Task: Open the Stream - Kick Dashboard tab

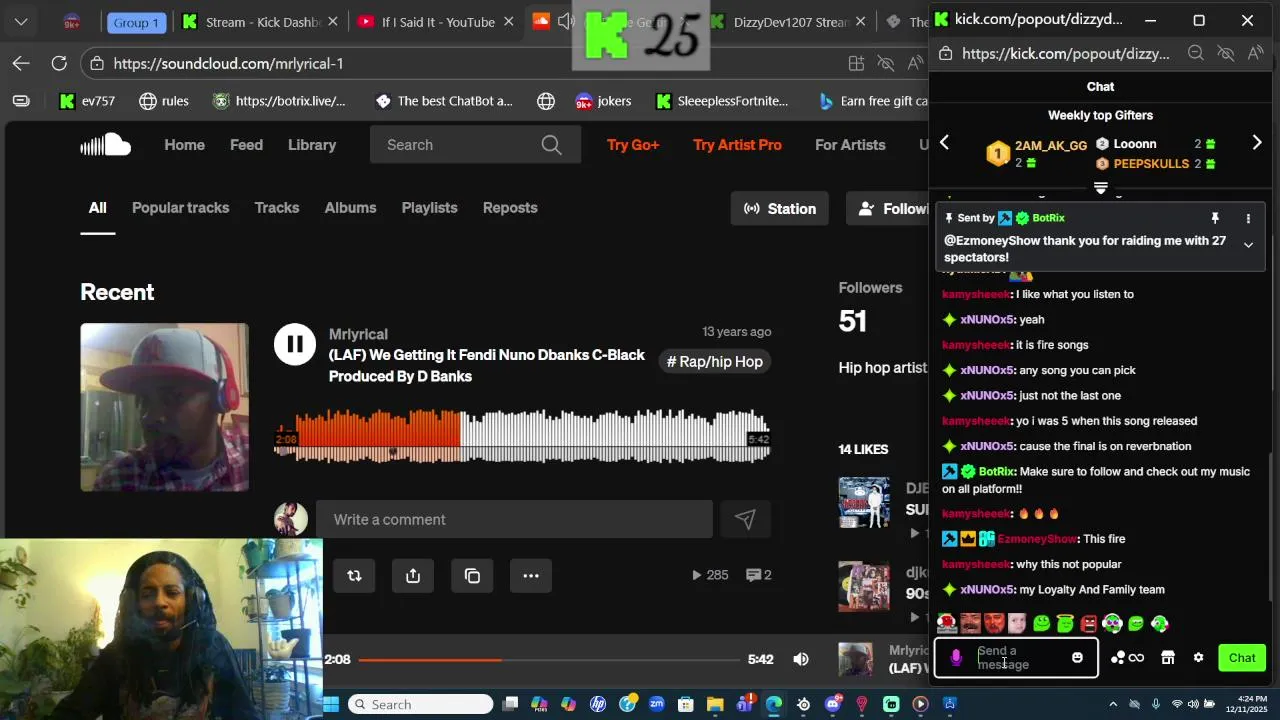Action: [x=262, y=22]
